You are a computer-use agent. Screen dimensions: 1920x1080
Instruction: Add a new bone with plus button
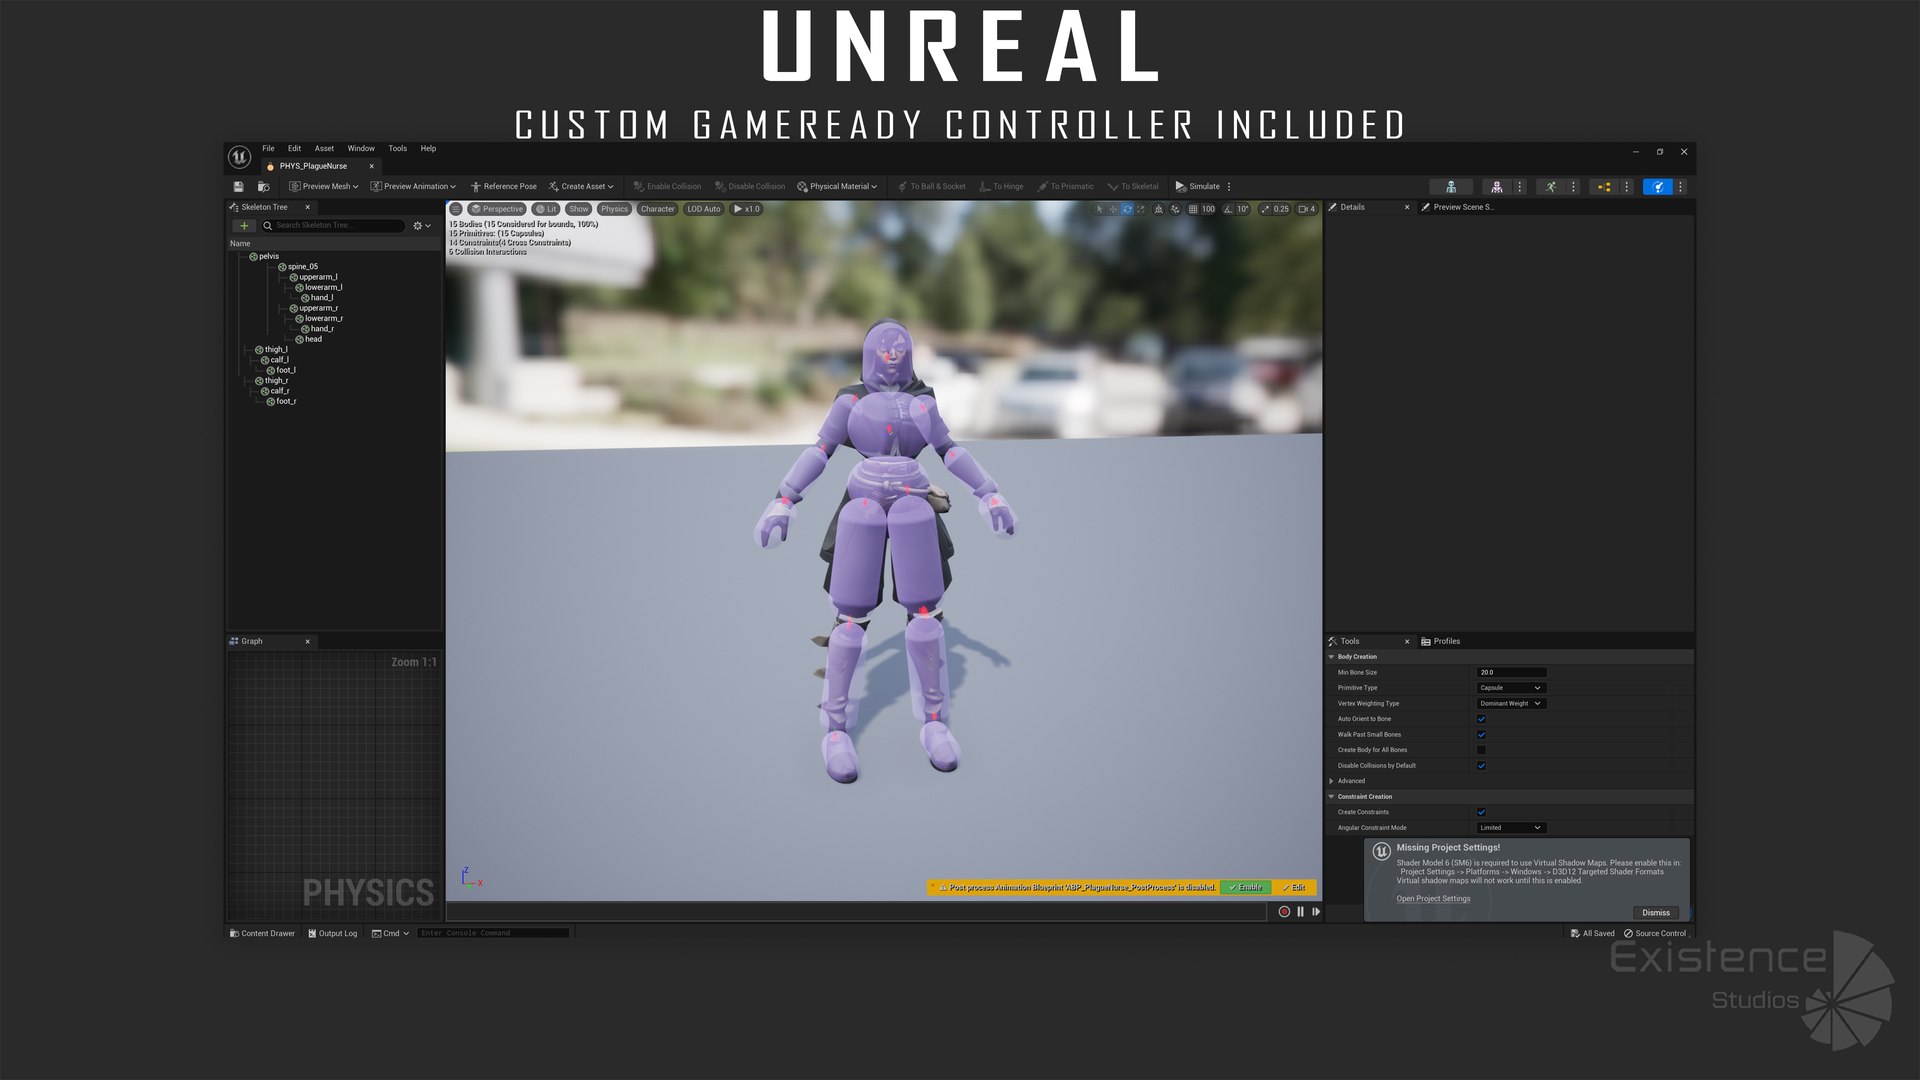[x=244, y=226]
